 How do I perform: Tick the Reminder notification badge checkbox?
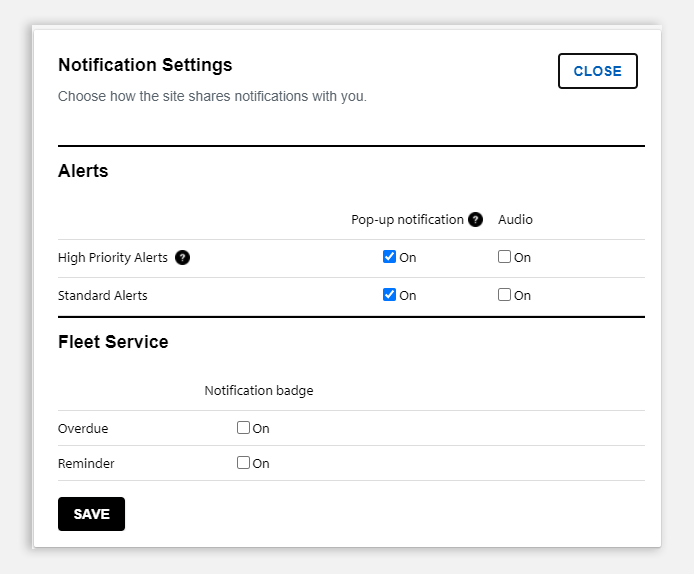coord(243,462)
